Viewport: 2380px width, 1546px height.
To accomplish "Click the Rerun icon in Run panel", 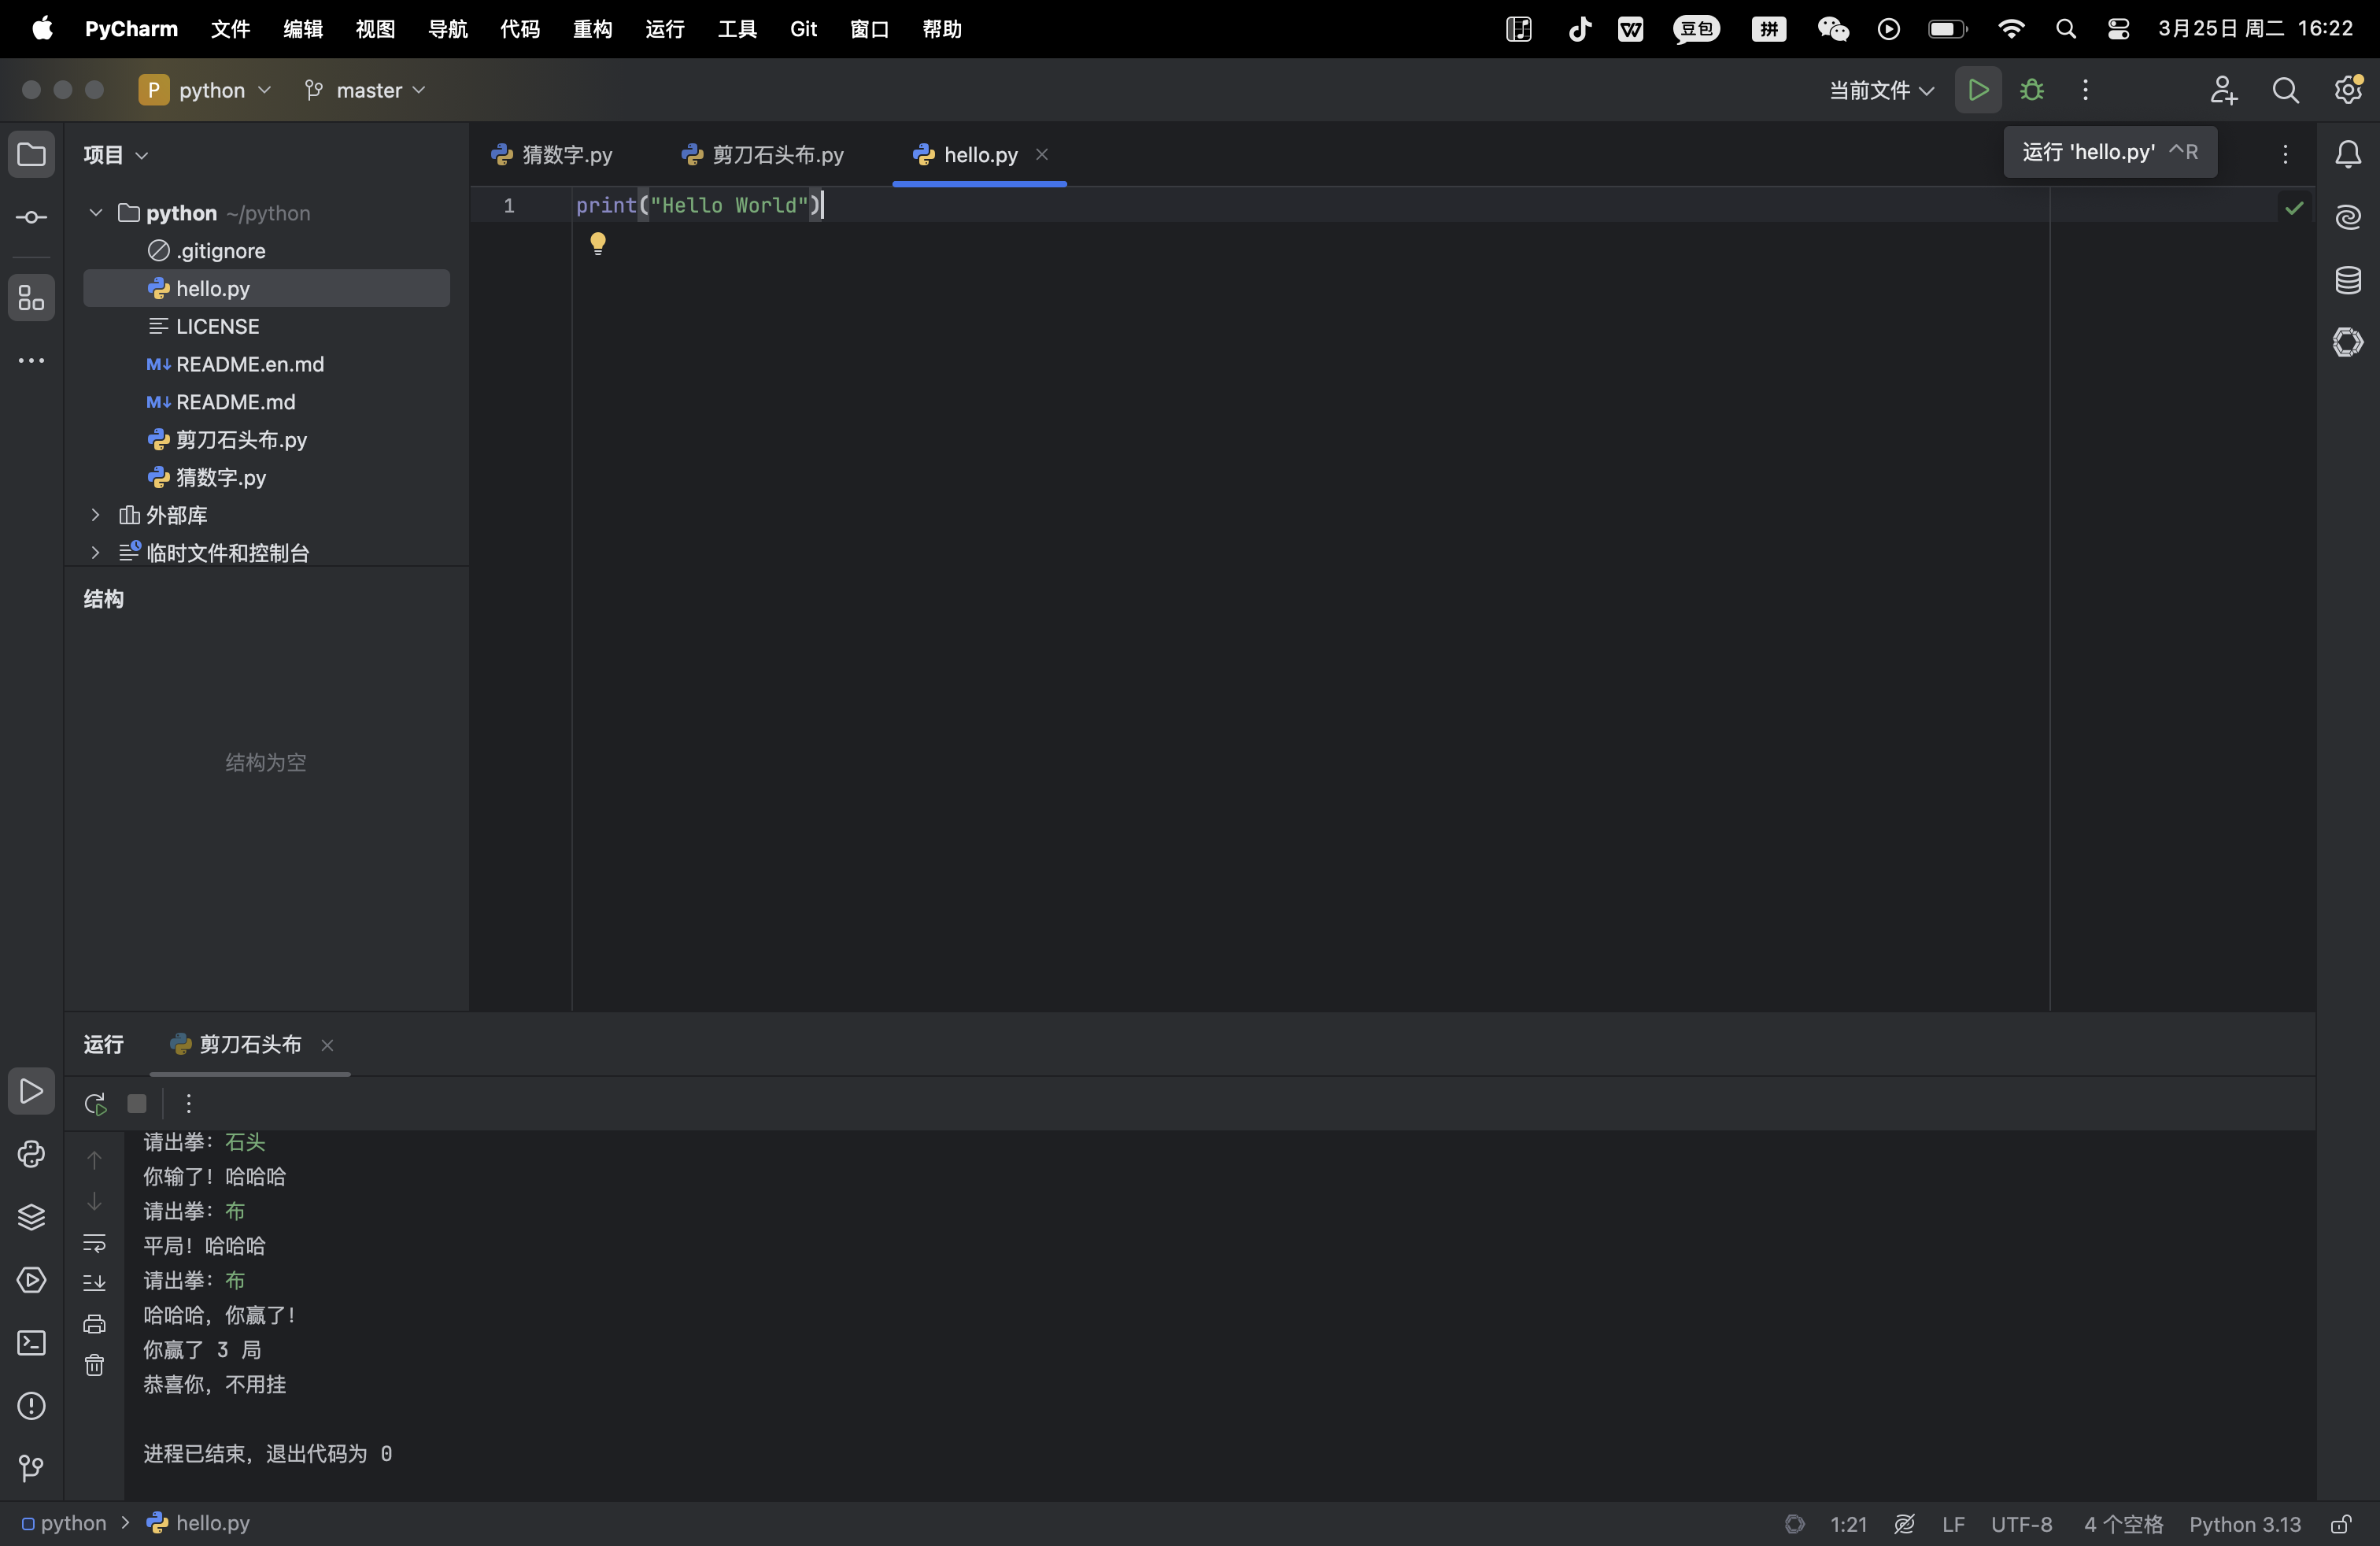I will (x=95, y=1103).
